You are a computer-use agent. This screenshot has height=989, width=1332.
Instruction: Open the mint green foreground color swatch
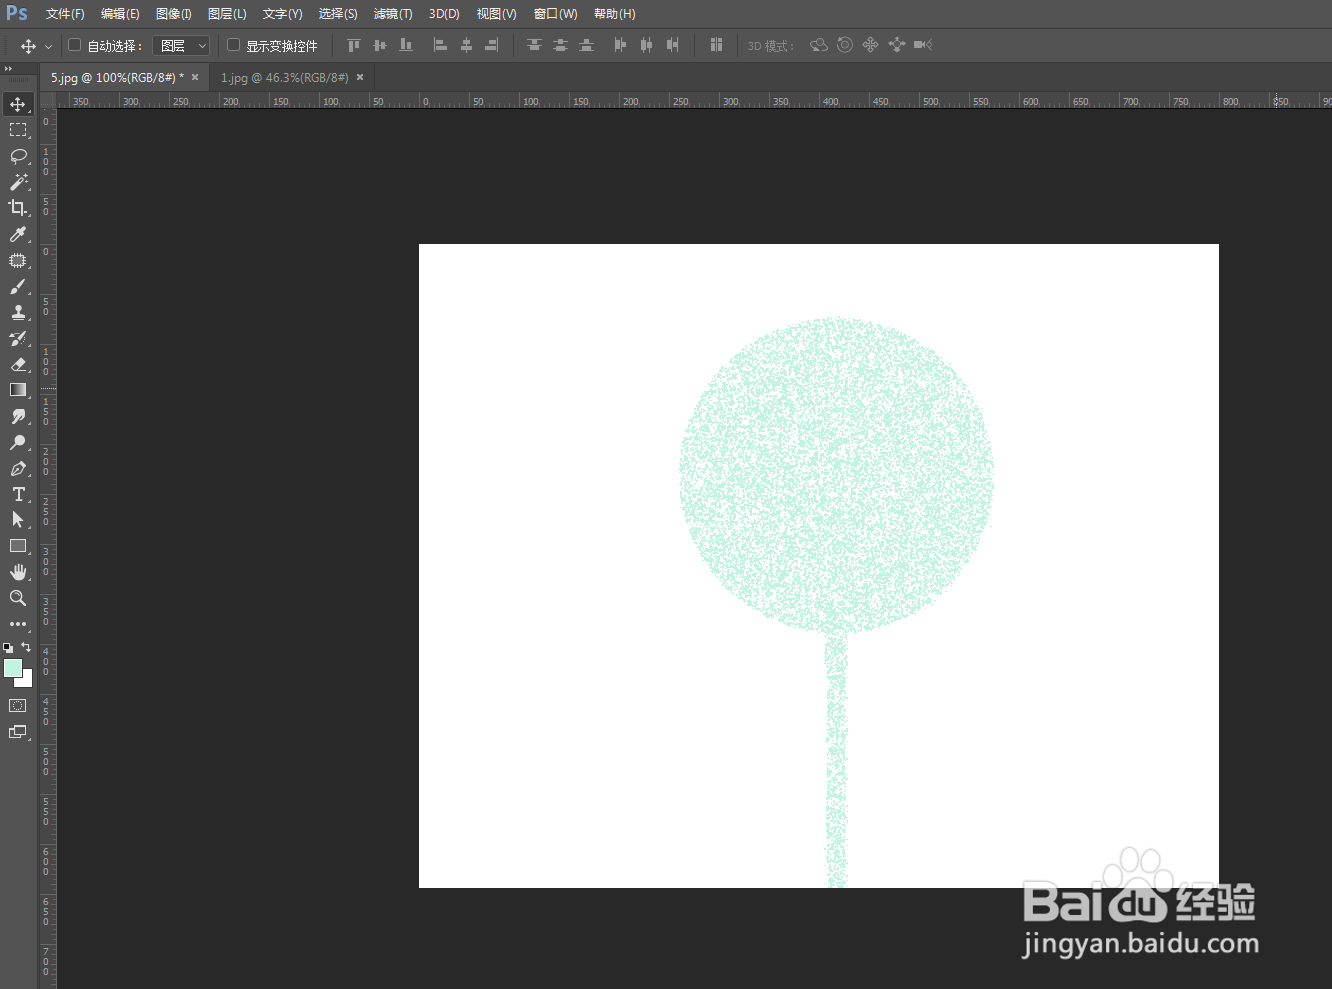pyautogui.click(x=11, y=667)
